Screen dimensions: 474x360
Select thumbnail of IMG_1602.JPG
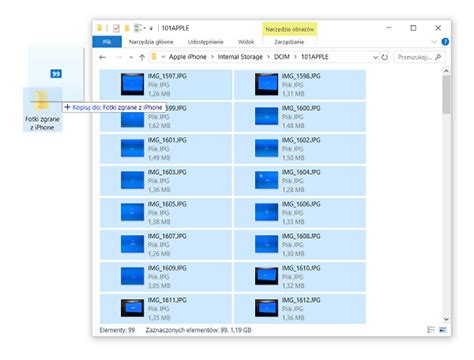tap(266, 148)
